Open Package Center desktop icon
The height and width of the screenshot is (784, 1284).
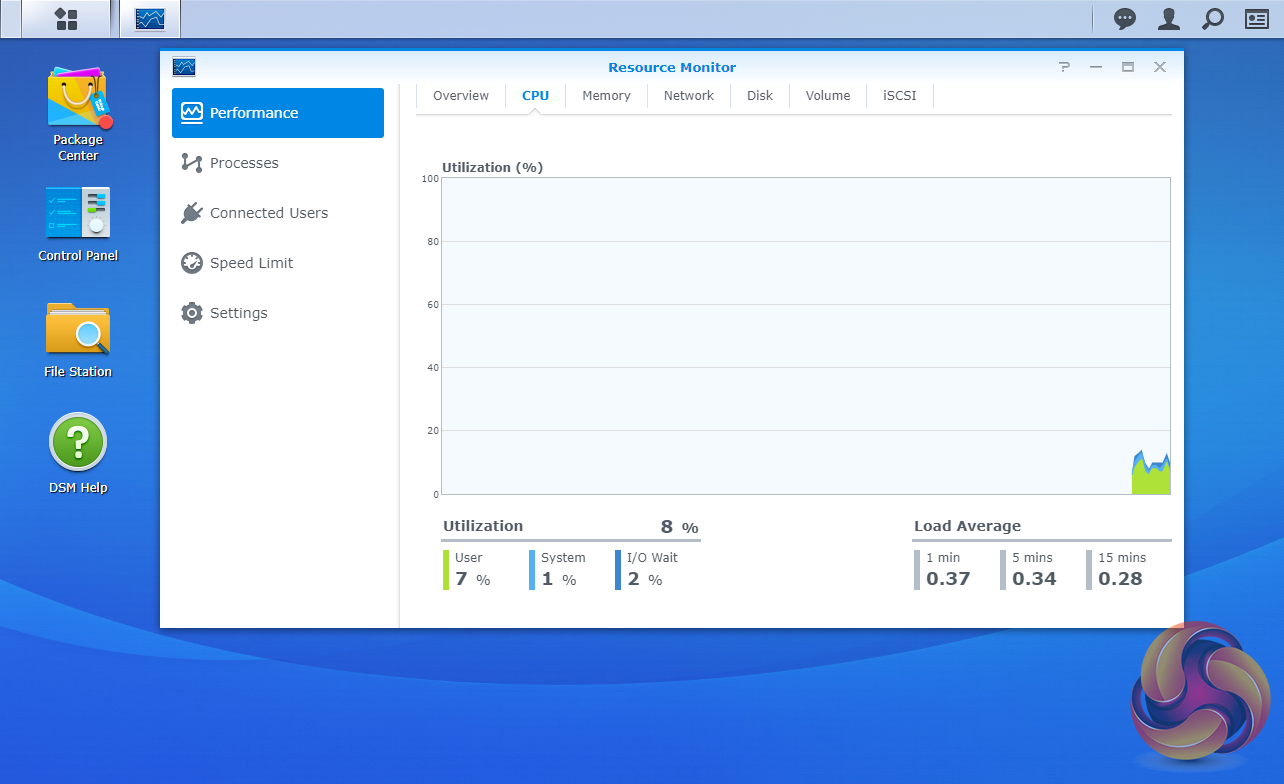78,113
